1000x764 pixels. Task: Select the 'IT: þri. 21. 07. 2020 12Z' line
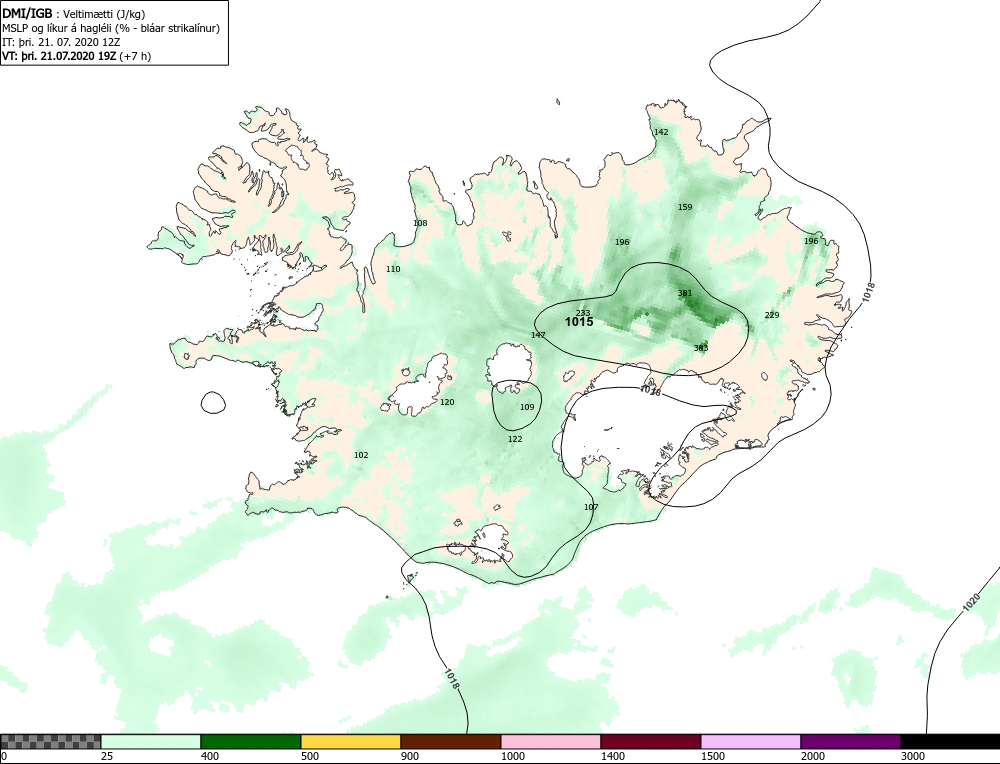61,42
